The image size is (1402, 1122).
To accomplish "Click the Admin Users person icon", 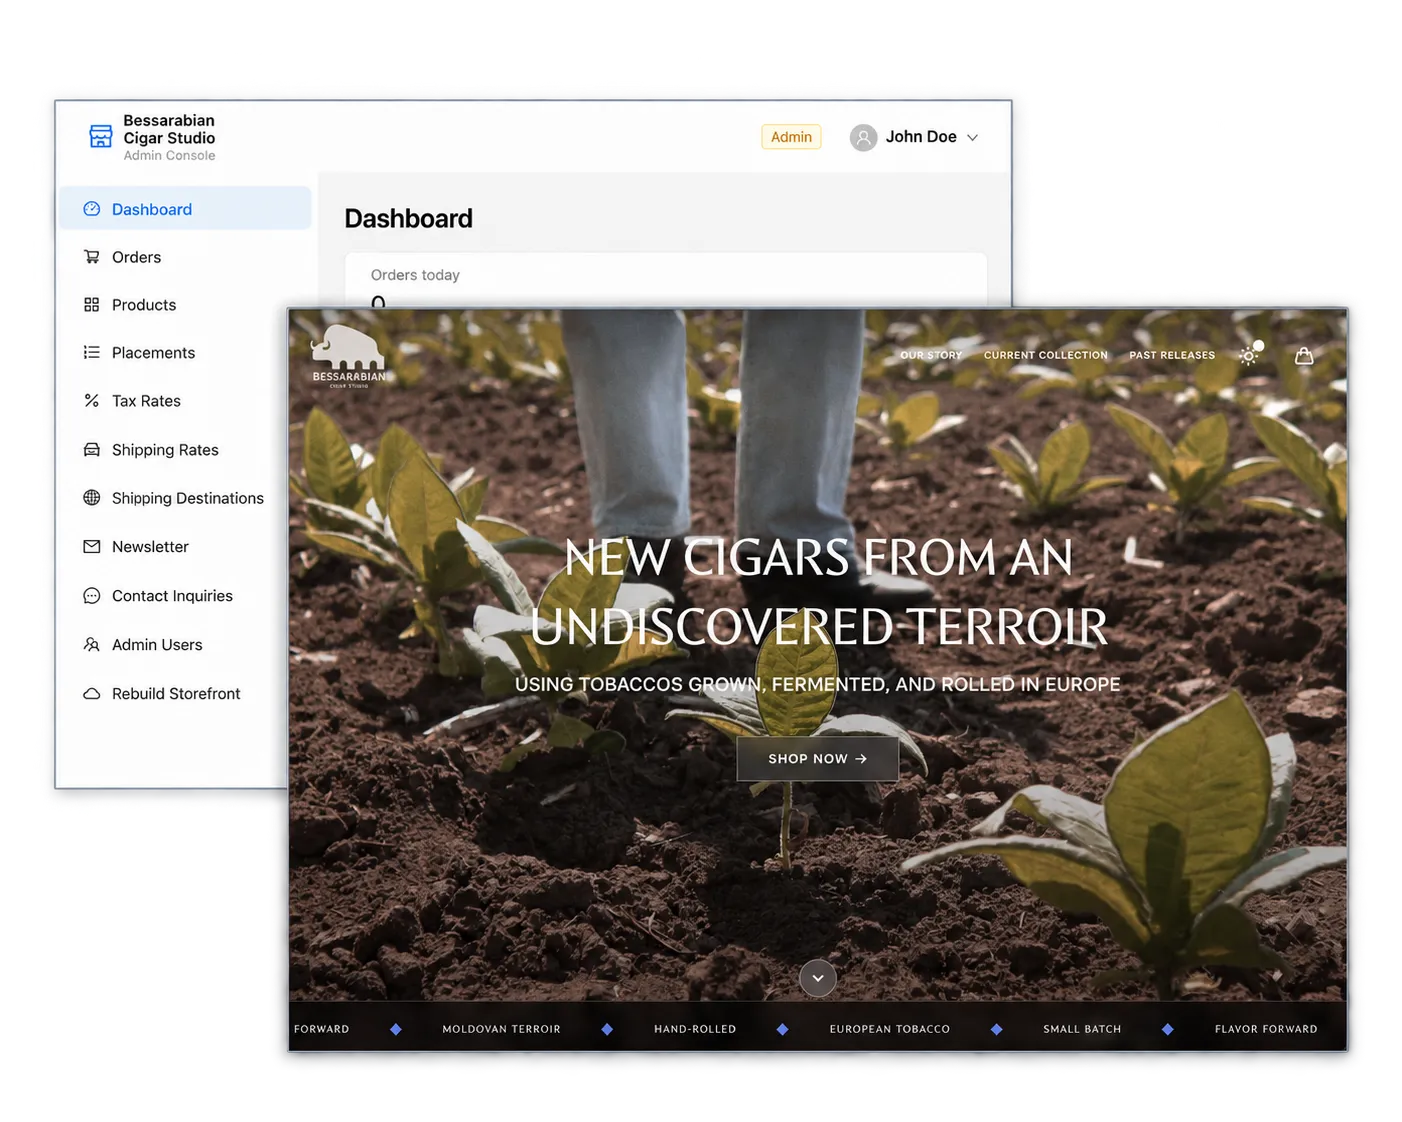I will pos(92,645).
